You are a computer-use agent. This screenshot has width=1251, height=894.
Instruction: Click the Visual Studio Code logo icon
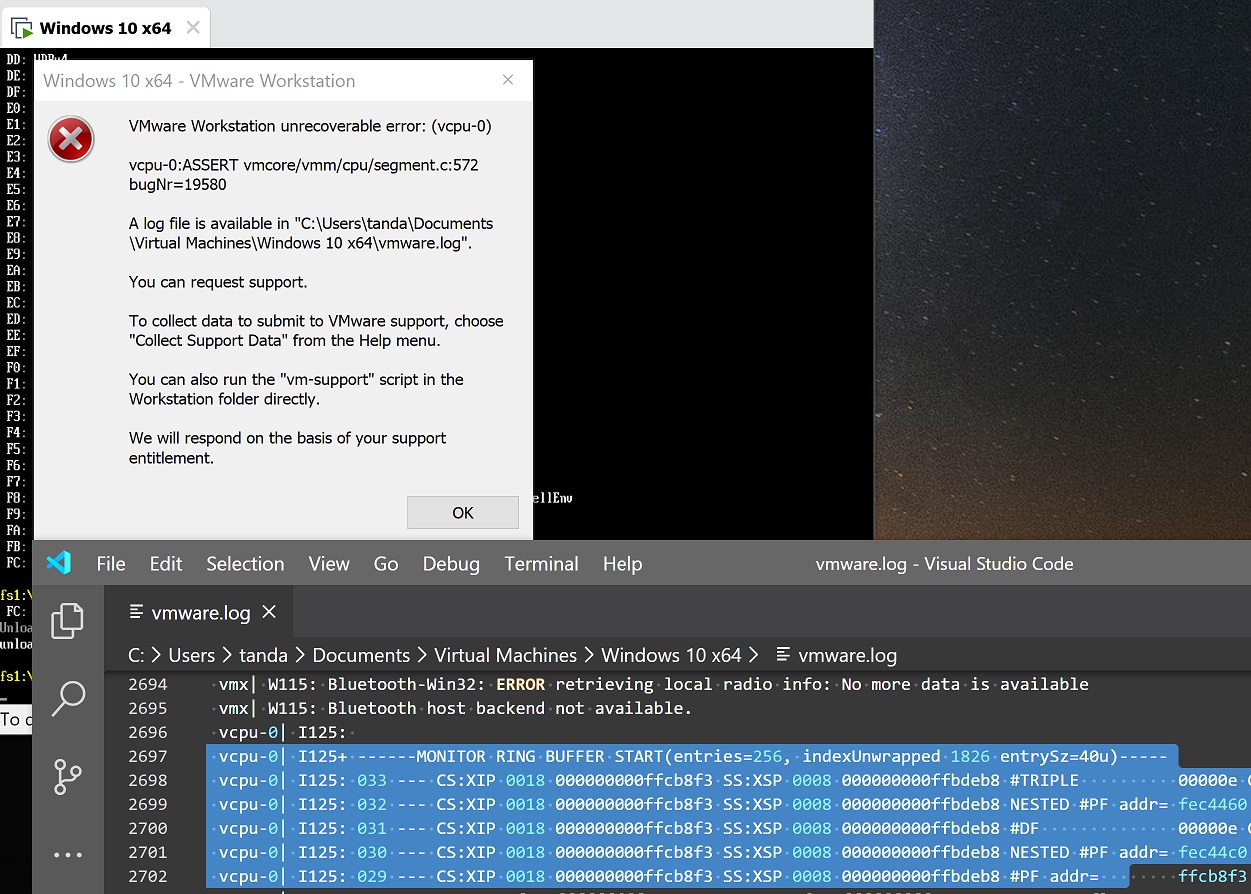(x=58, y=563)
